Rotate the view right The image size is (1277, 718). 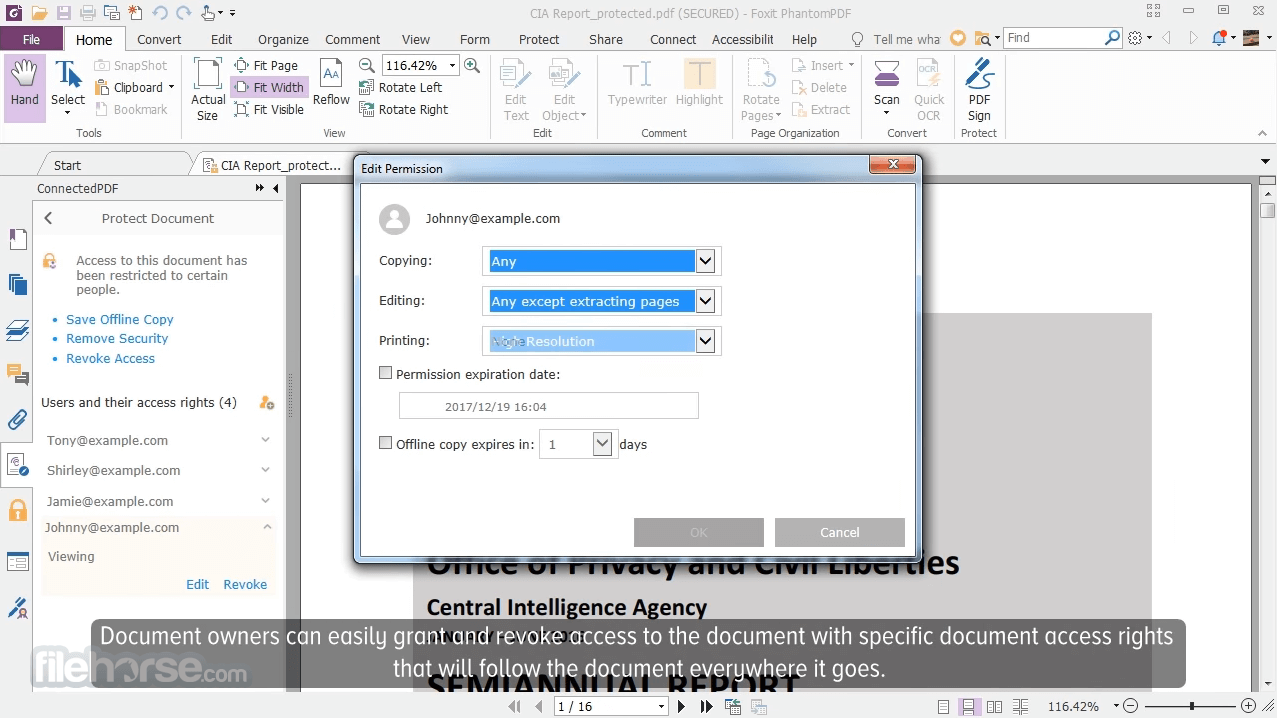(x=403, y=109)
